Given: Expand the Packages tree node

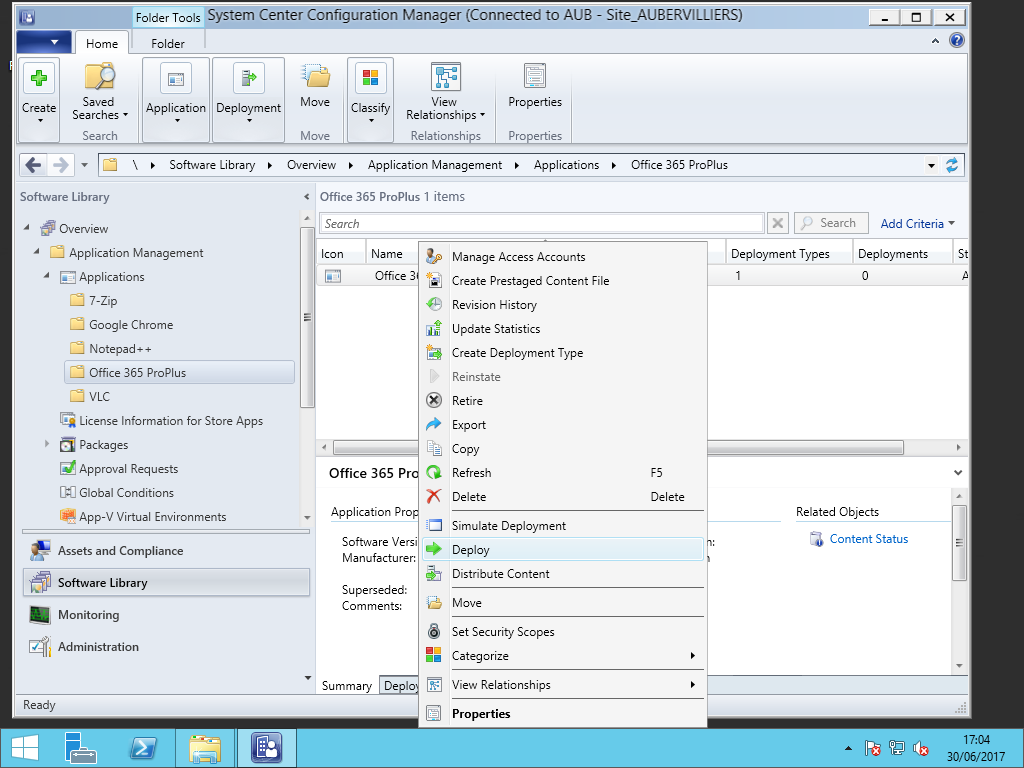Looking at the screenshot, I should pyautogui.click(x=47, y=444).
